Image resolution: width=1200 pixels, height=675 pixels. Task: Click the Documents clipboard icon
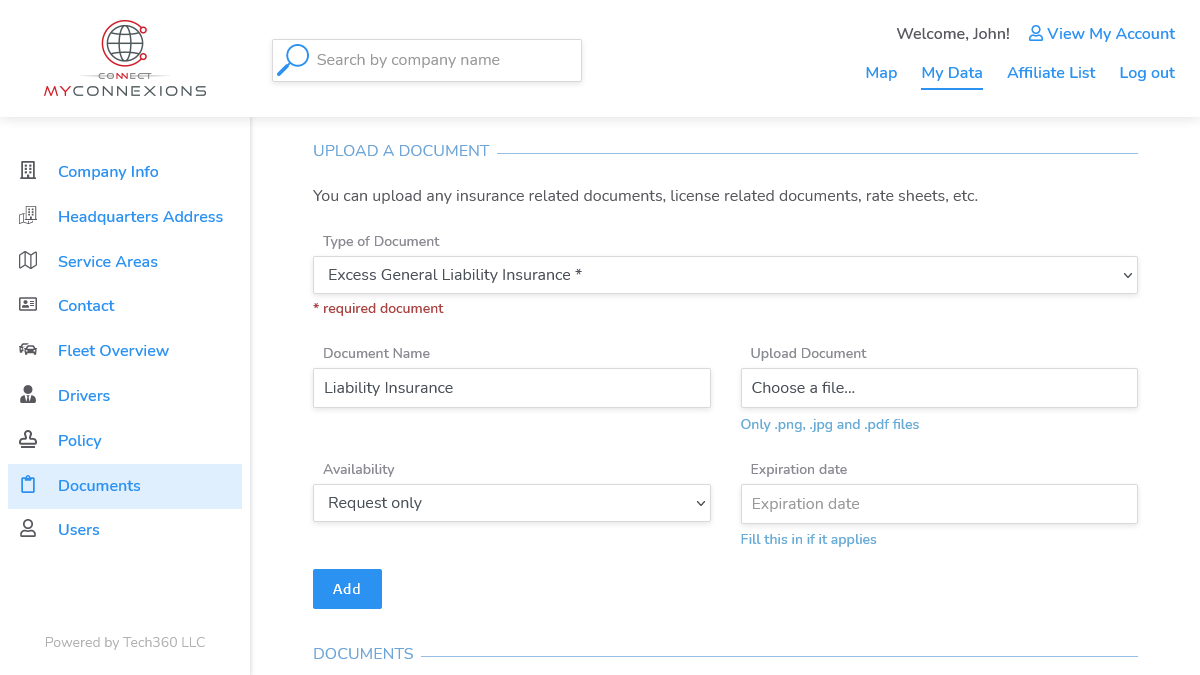coord(28,485)
